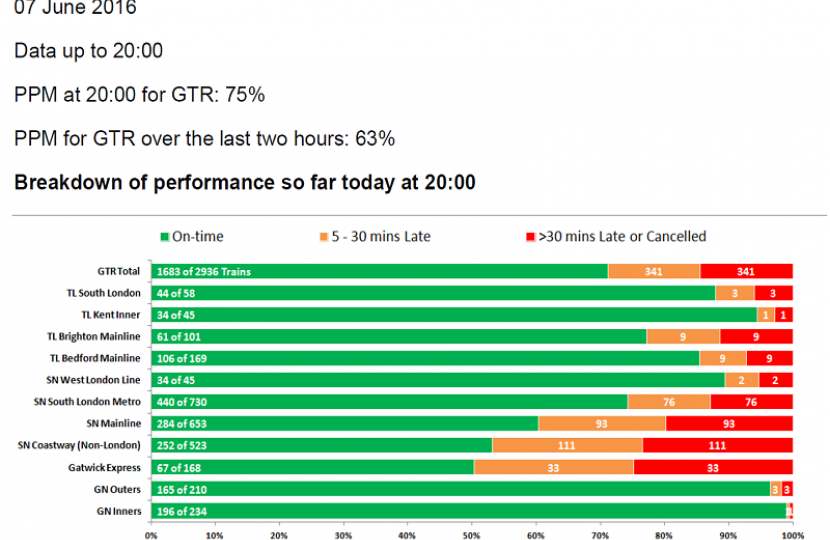Select the GTR Total row label
Screen dimensions: 830x540
coord(120,271)
